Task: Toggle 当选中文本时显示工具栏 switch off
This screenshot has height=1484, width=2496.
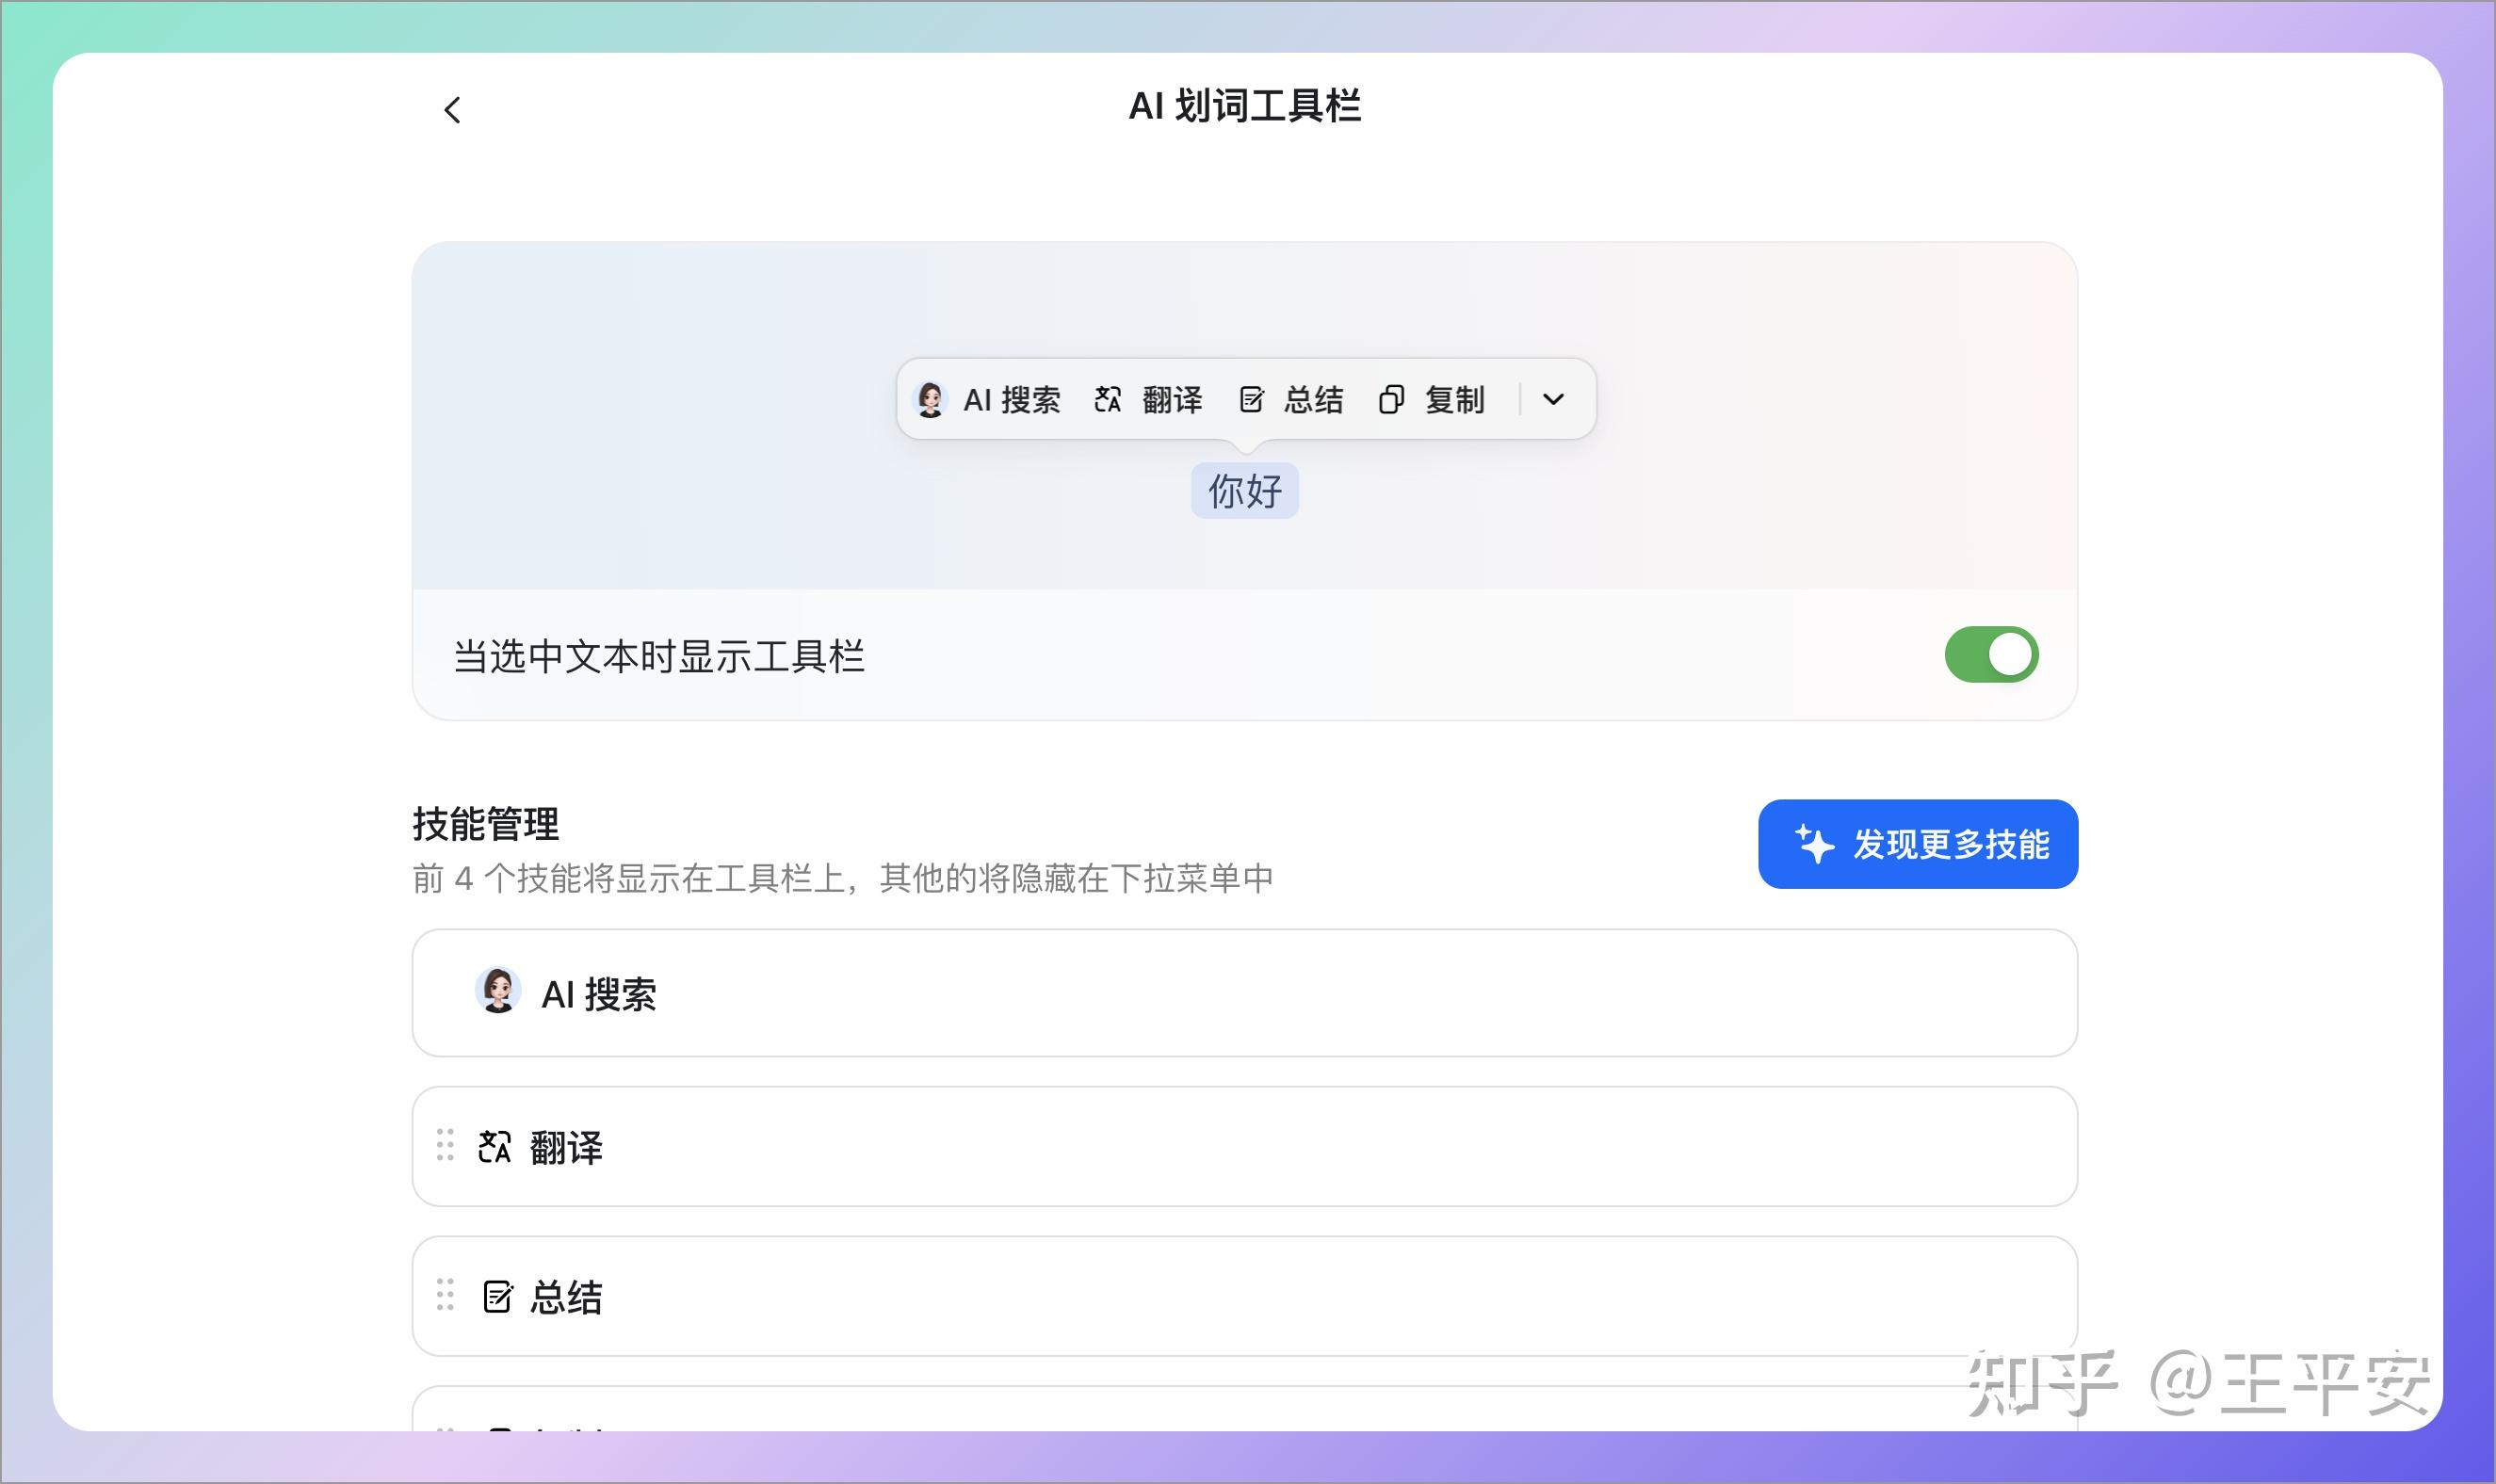Action: (1991, 655)
